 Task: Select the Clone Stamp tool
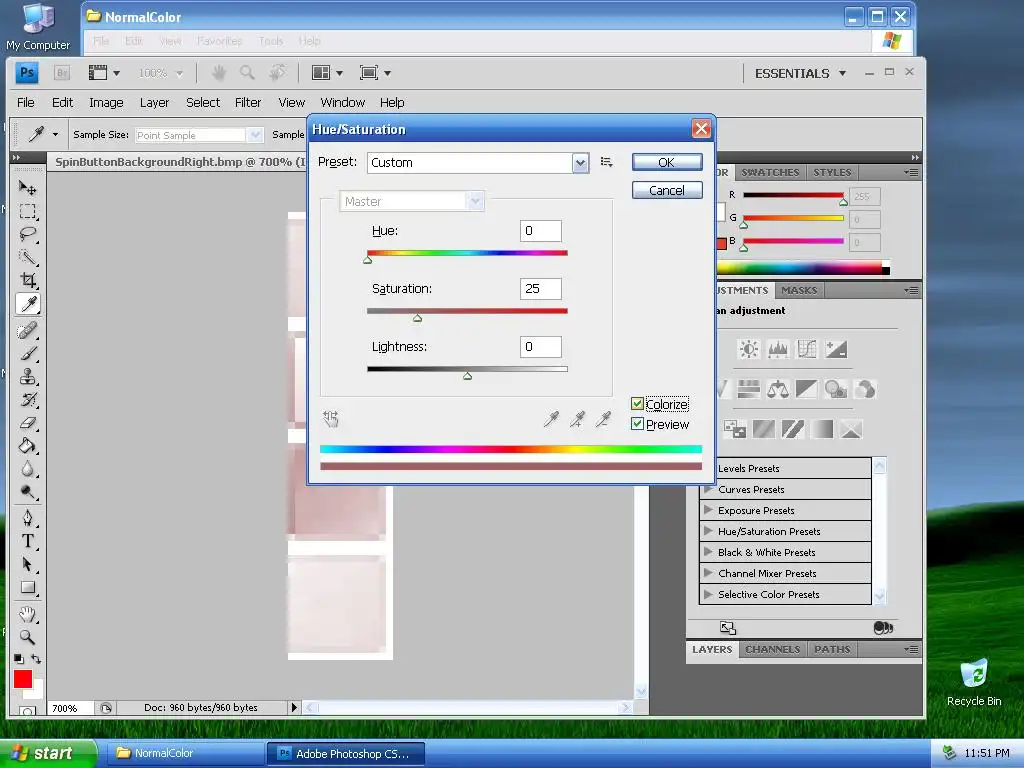(27, 377)
